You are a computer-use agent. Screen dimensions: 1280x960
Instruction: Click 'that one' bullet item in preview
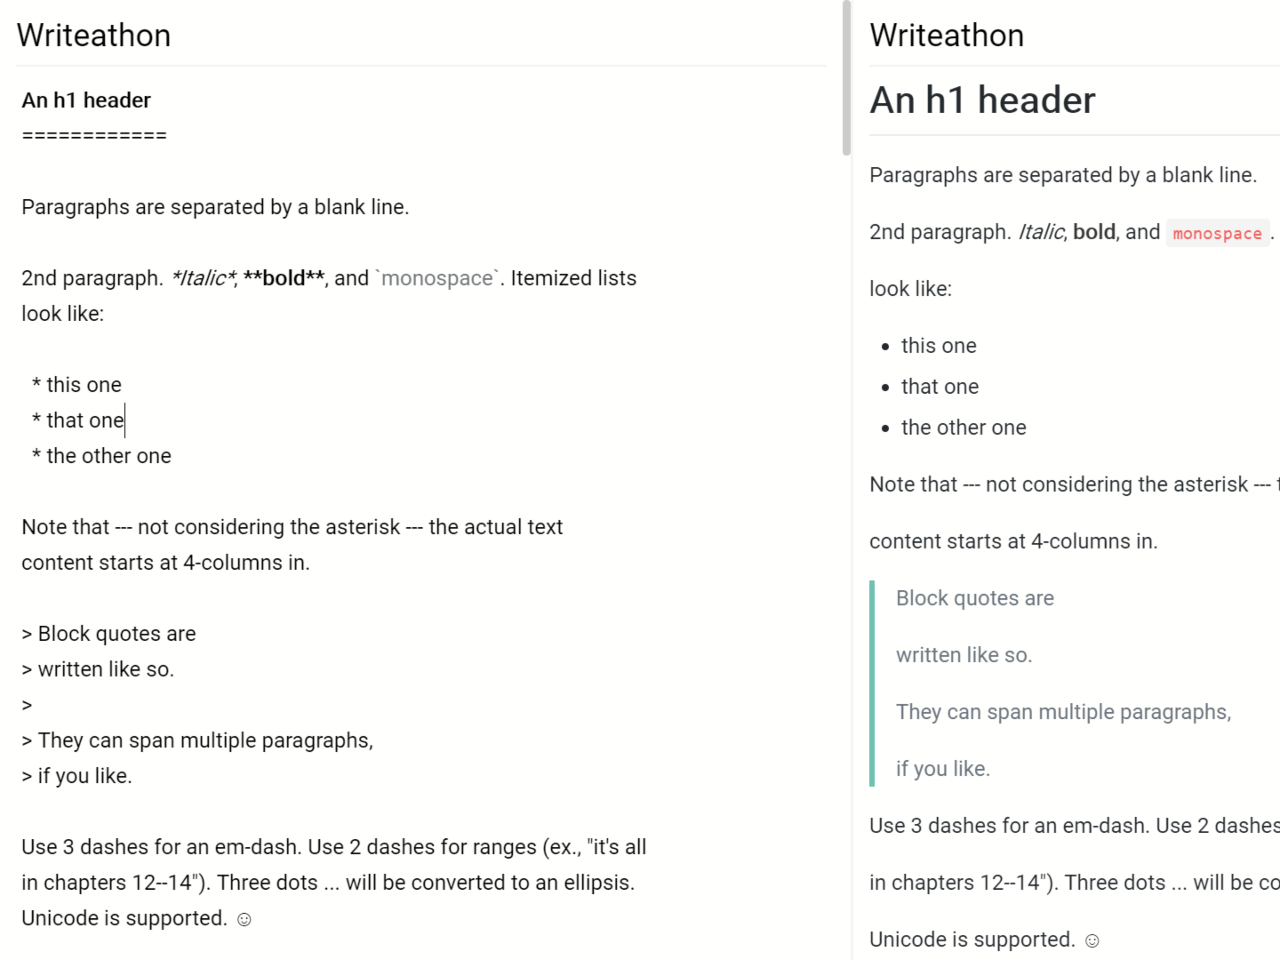(939, 387)
